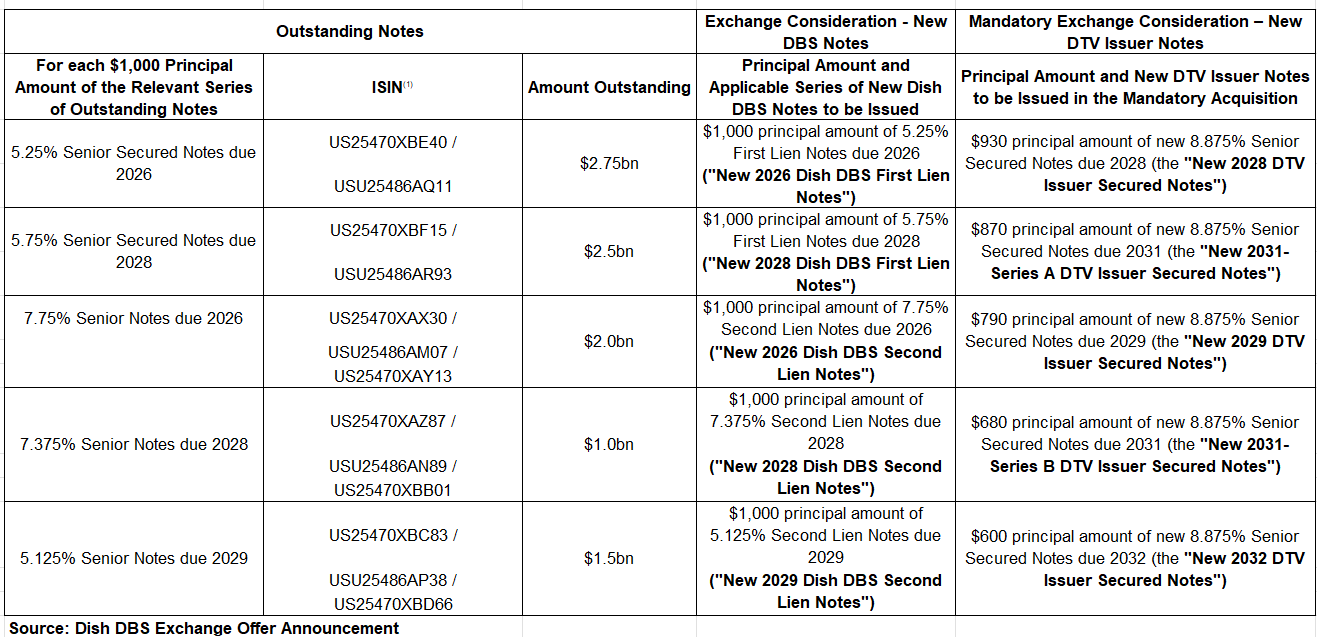Screen dimensions: 1317x637
Task: Click the "7.75% Senior Notes due 2026" cell
Action: pos(133,319)
